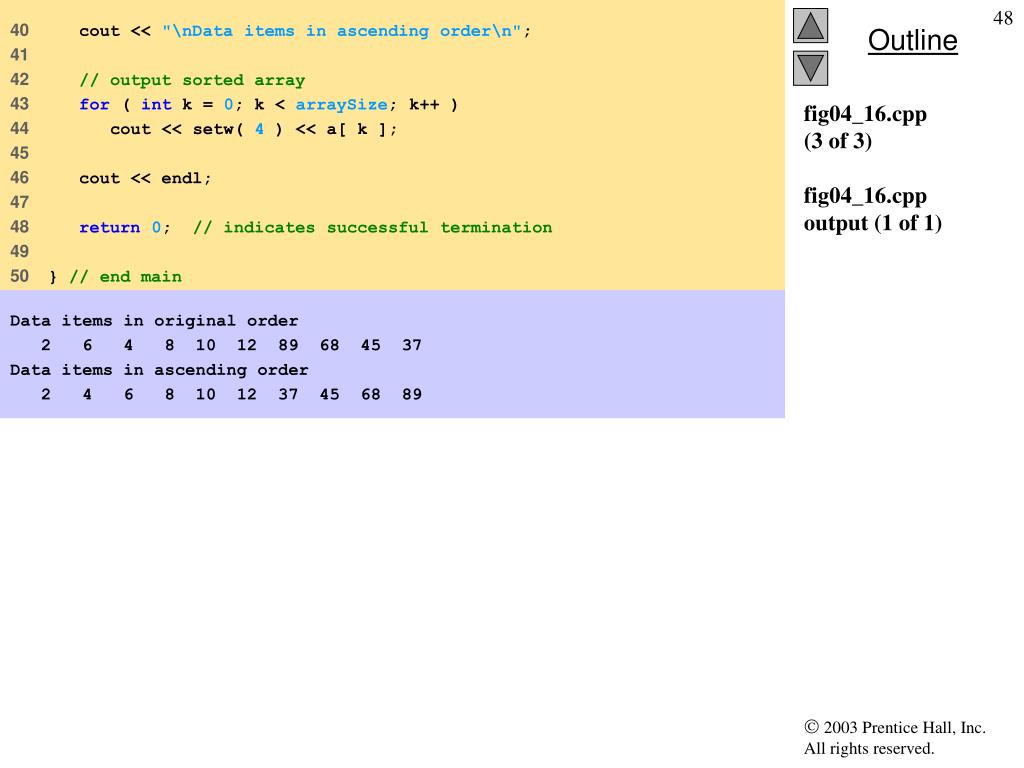The height and width of the screenshot is (768, 1024).
Task: Click the "All rights reserved." text
Action: tap(868, 748)
